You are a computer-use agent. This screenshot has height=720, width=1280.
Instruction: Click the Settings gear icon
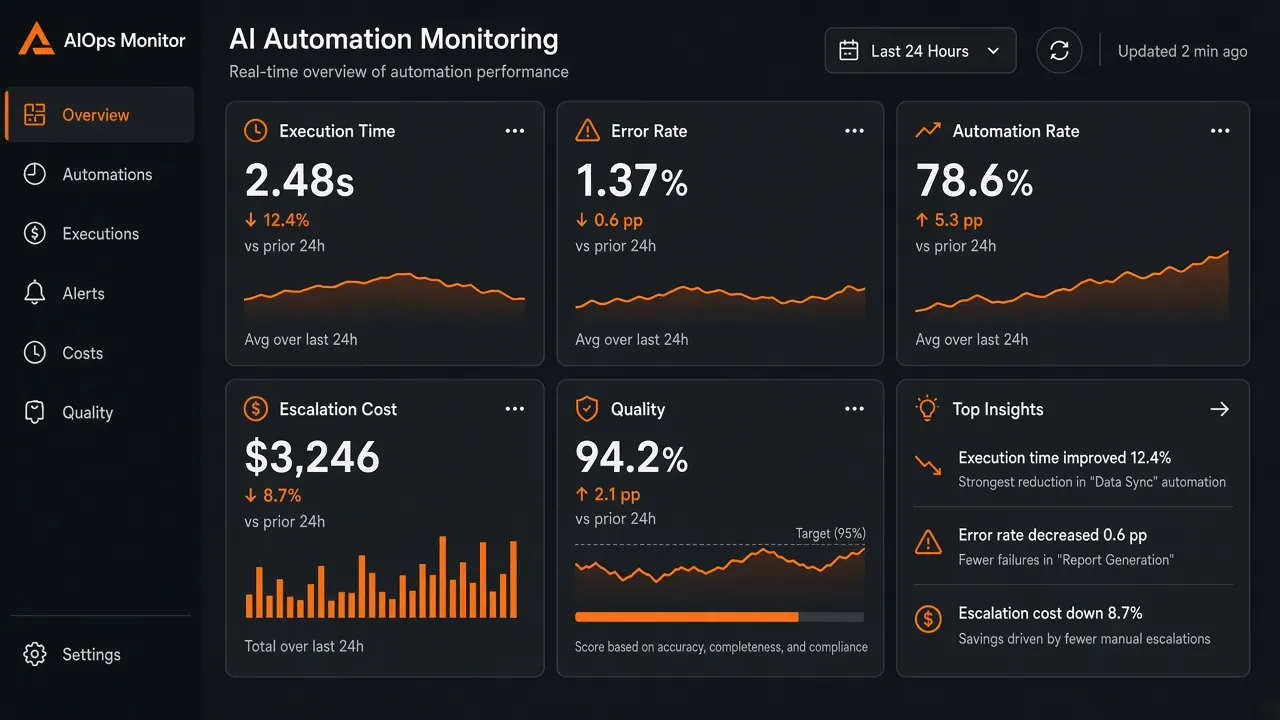coord(35,654)
